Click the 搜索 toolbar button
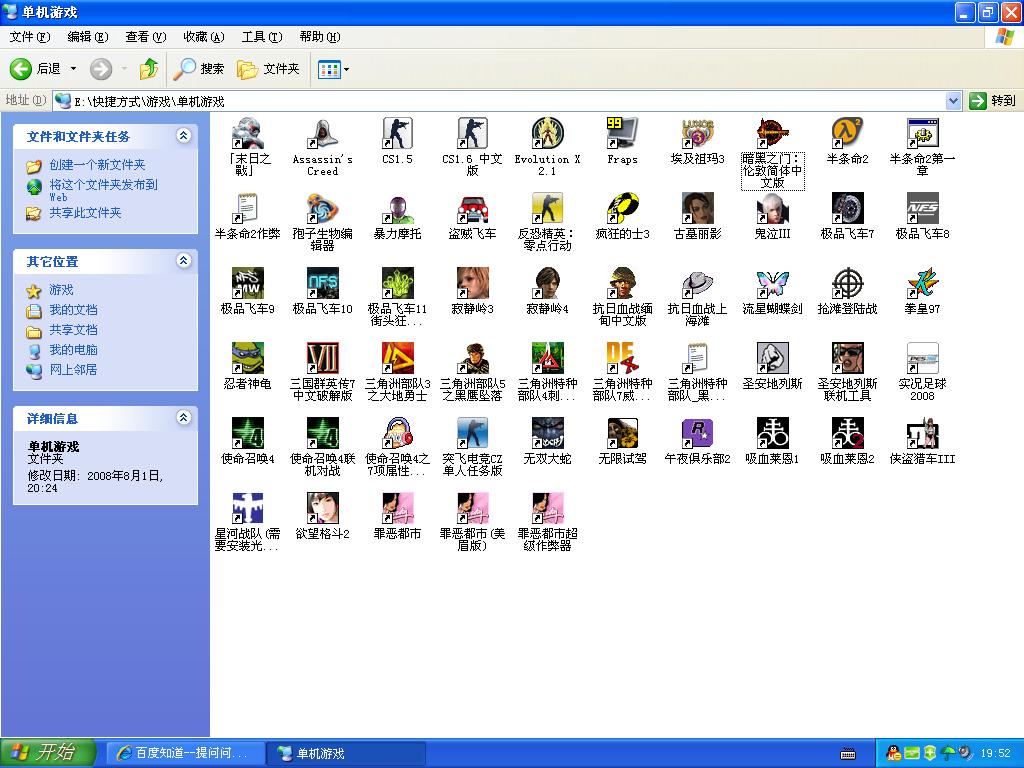1024x768 pixels. click(x=199, y=69)
